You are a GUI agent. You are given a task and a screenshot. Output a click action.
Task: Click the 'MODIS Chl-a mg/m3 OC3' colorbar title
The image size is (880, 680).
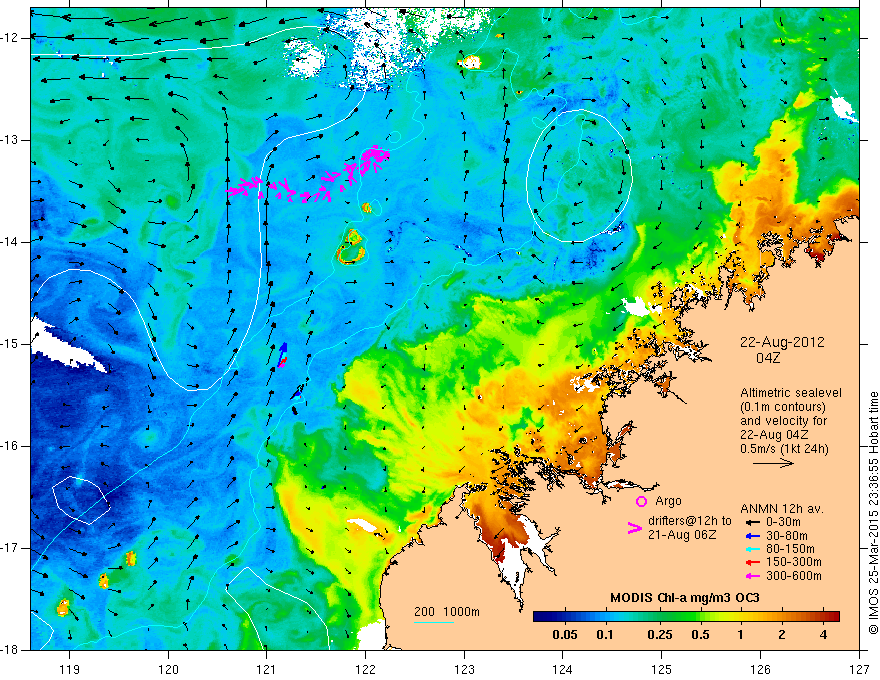tap(685, 598)
